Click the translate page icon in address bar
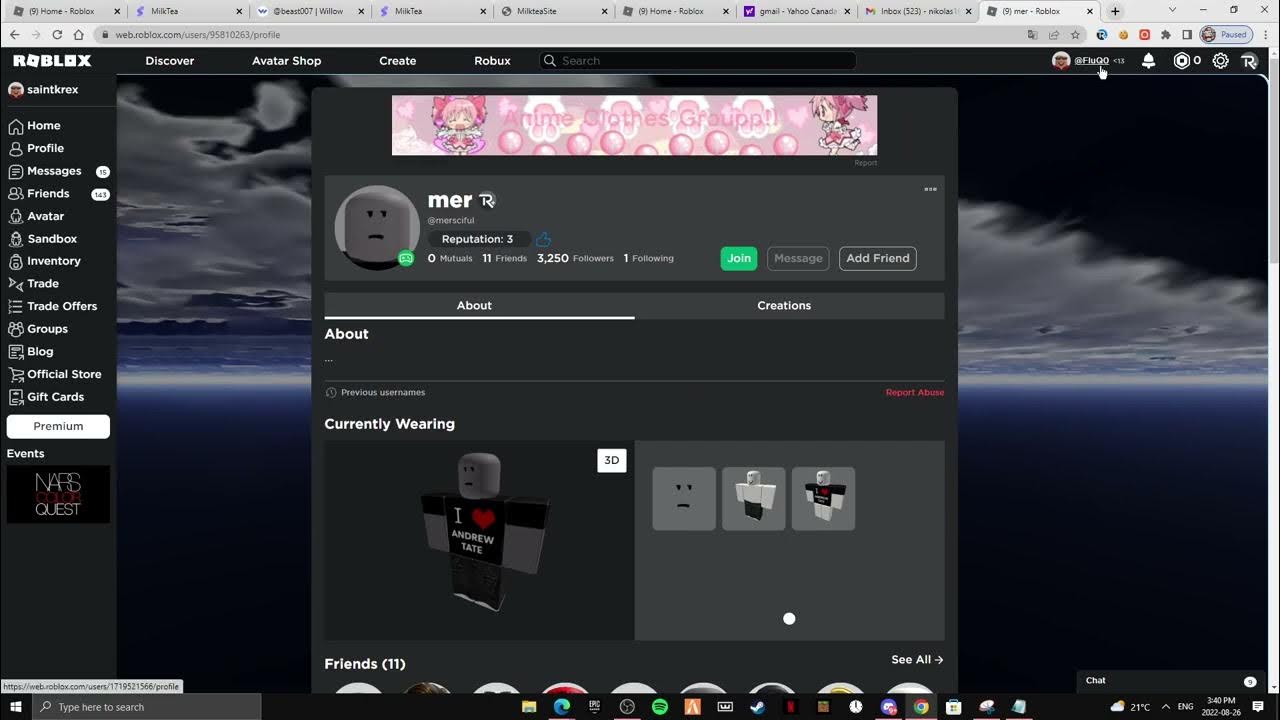The height and width of the screenshot is (720, 1280). coord(1033,35)
